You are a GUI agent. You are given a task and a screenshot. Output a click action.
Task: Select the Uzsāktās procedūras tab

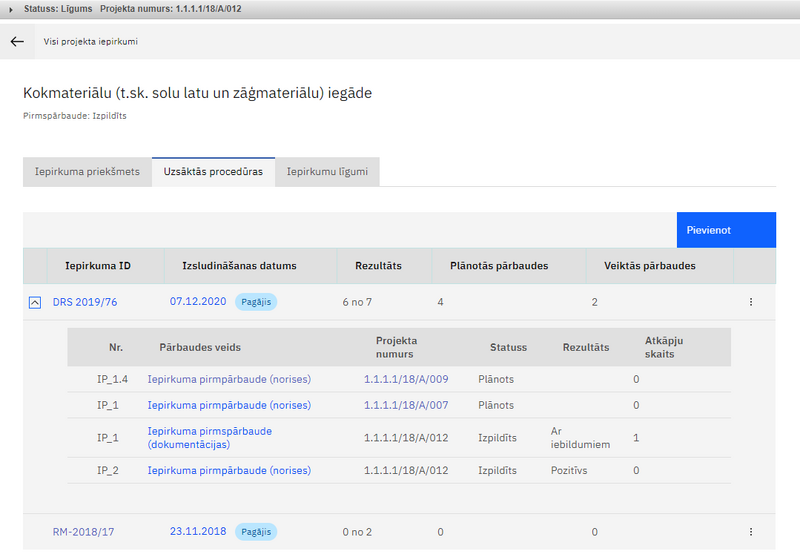[x=213, y=172]
